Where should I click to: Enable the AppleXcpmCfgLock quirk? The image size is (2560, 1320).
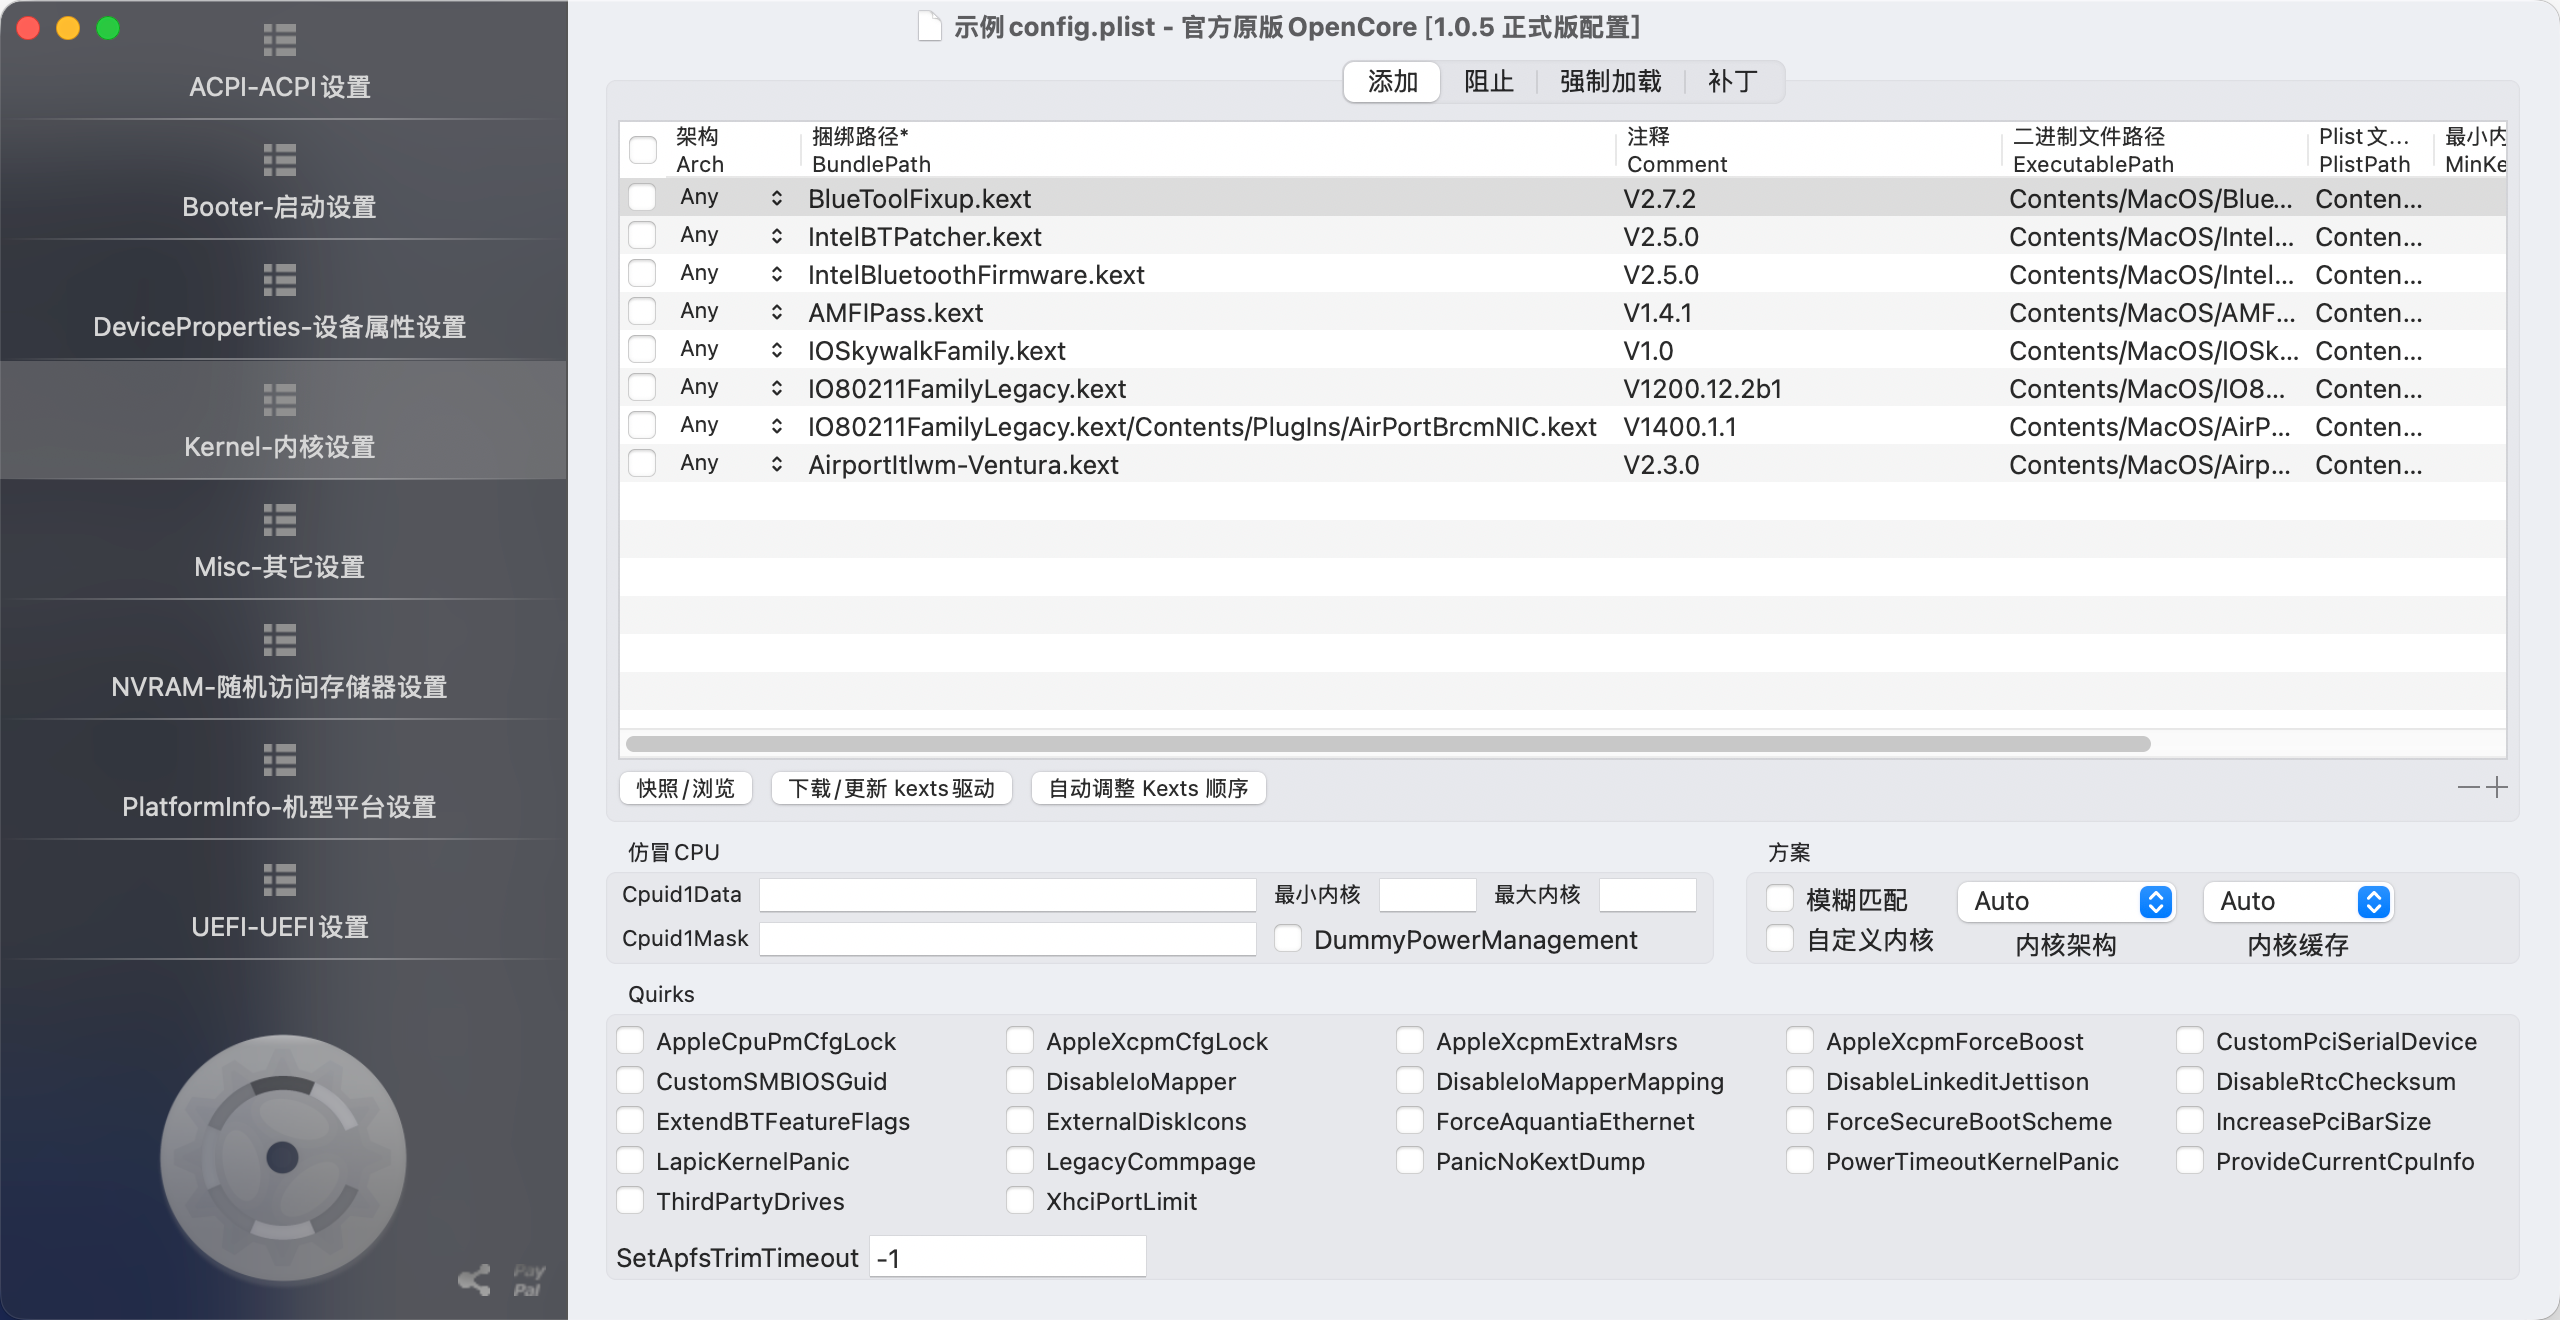pyautogui.click(x=1020, y=1041)
